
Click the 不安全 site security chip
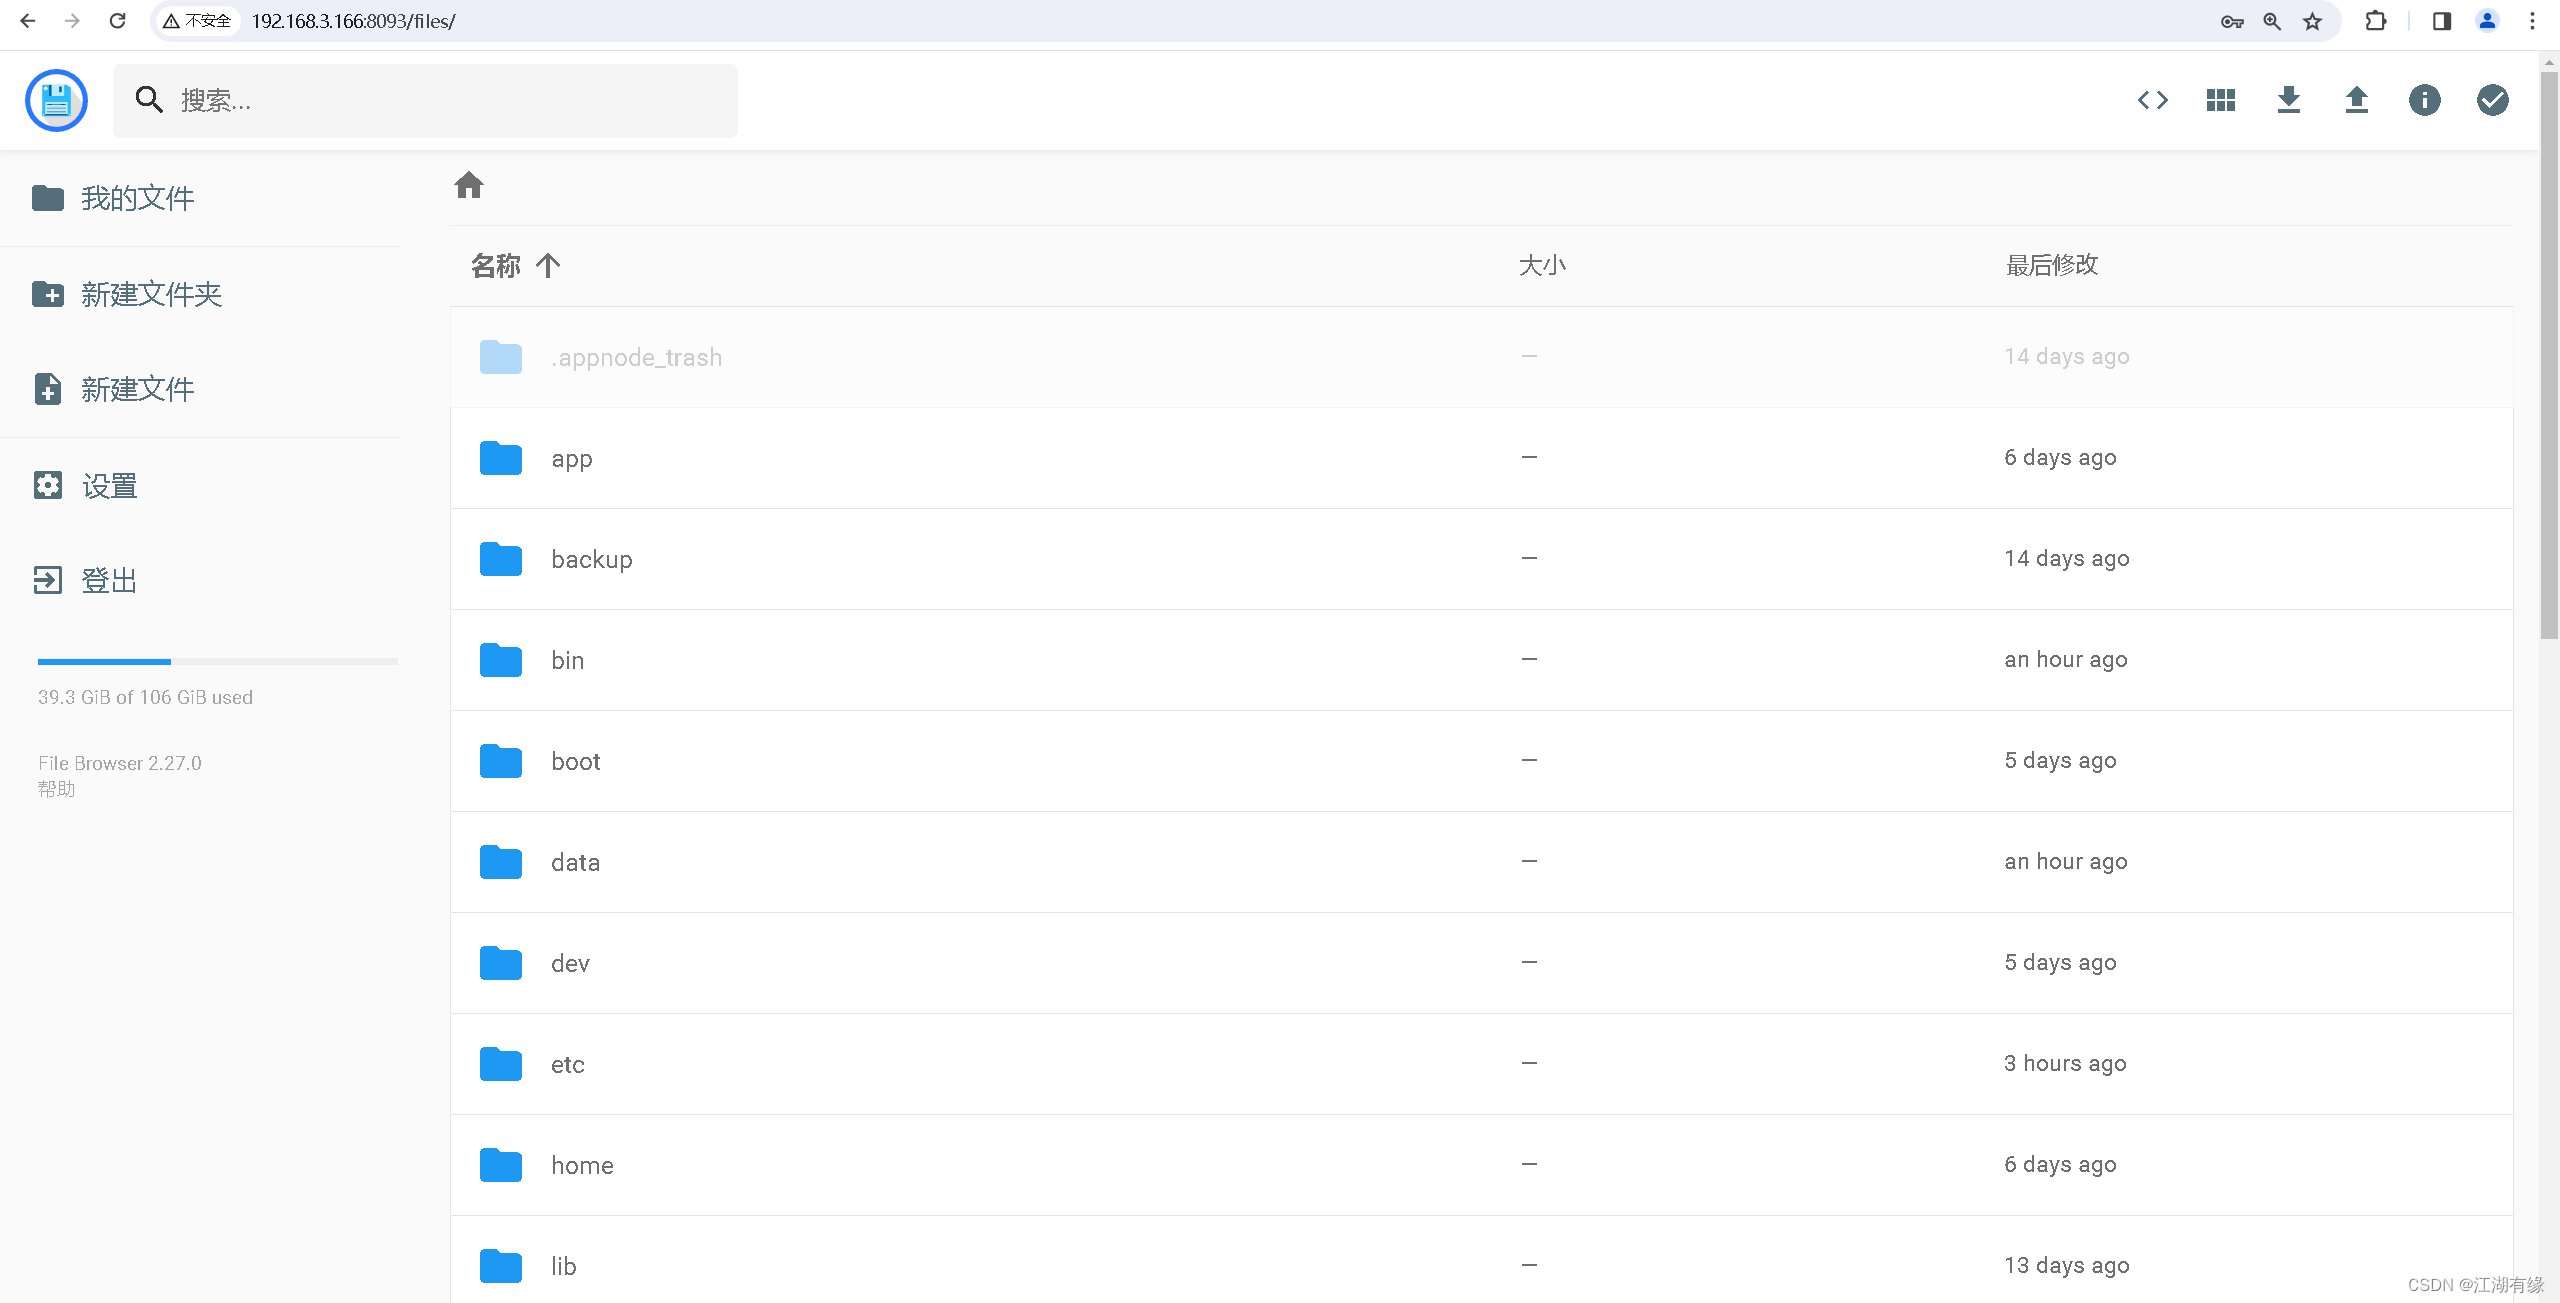click(198, 21)
